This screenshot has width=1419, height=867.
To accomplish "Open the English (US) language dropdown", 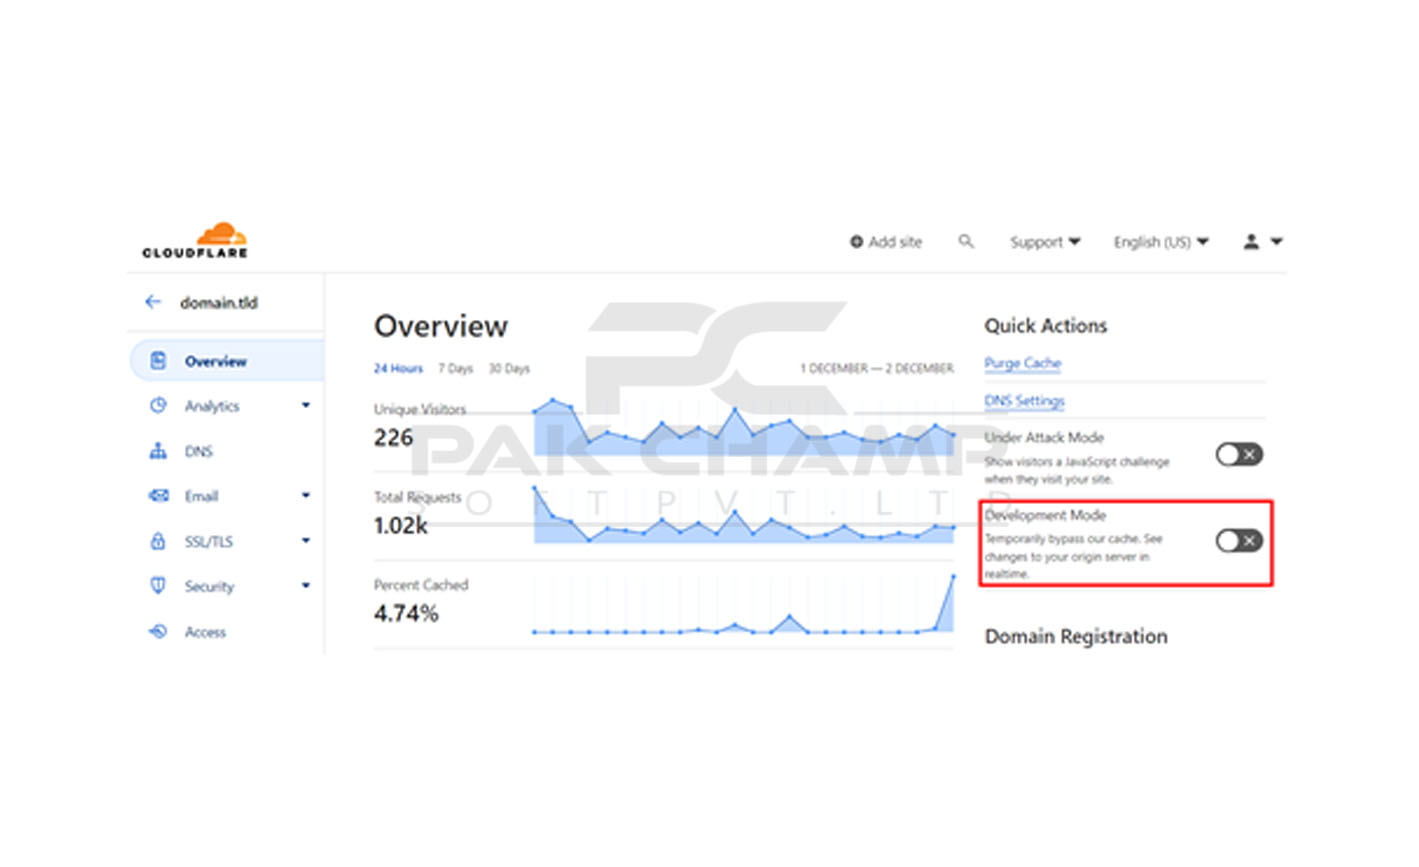I will click(x=1161, y=242).
